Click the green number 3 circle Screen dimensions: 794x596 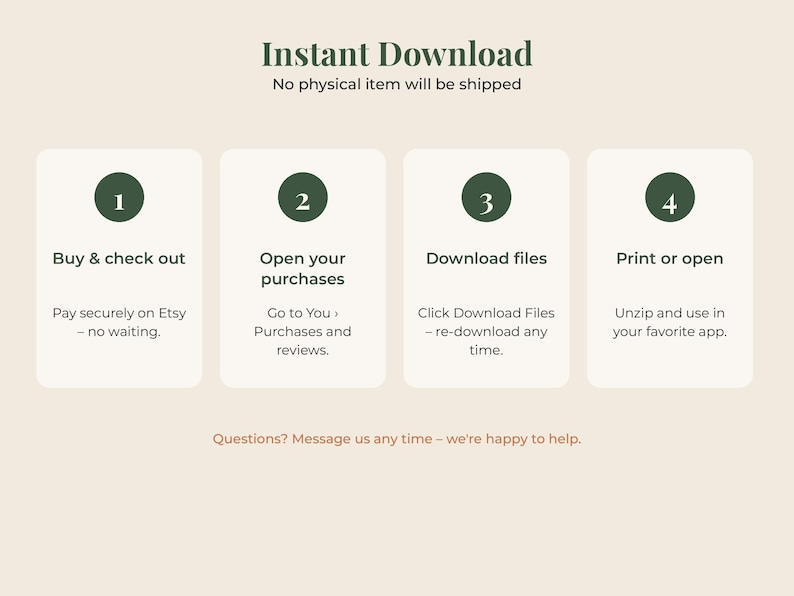coord(486,197)
